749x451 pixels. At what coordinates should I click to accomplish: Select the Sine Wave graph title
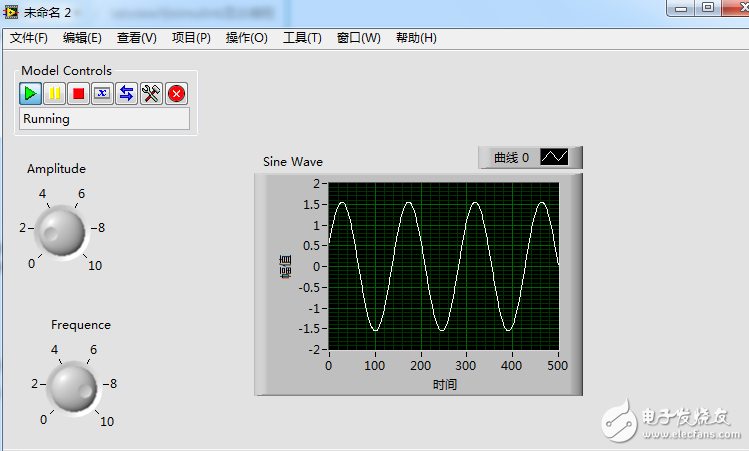tap(293, 162)
